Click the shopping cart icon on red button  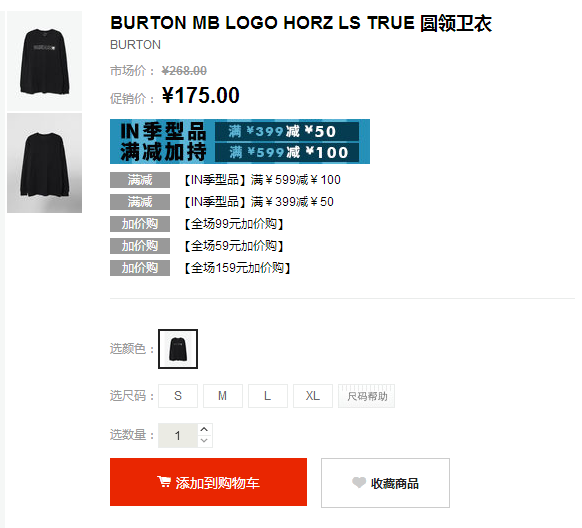[x=164, y=482]
